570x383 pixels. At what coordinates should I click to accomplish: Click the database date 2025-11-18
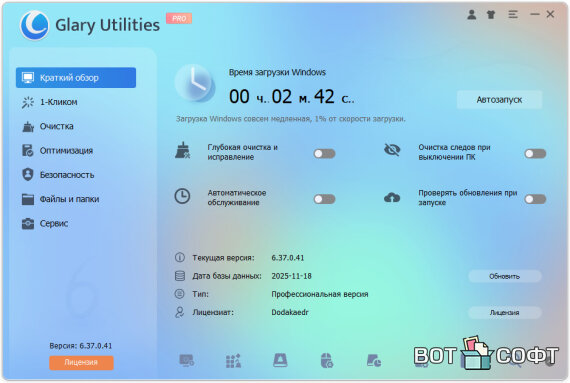click(x=292, y=276)
